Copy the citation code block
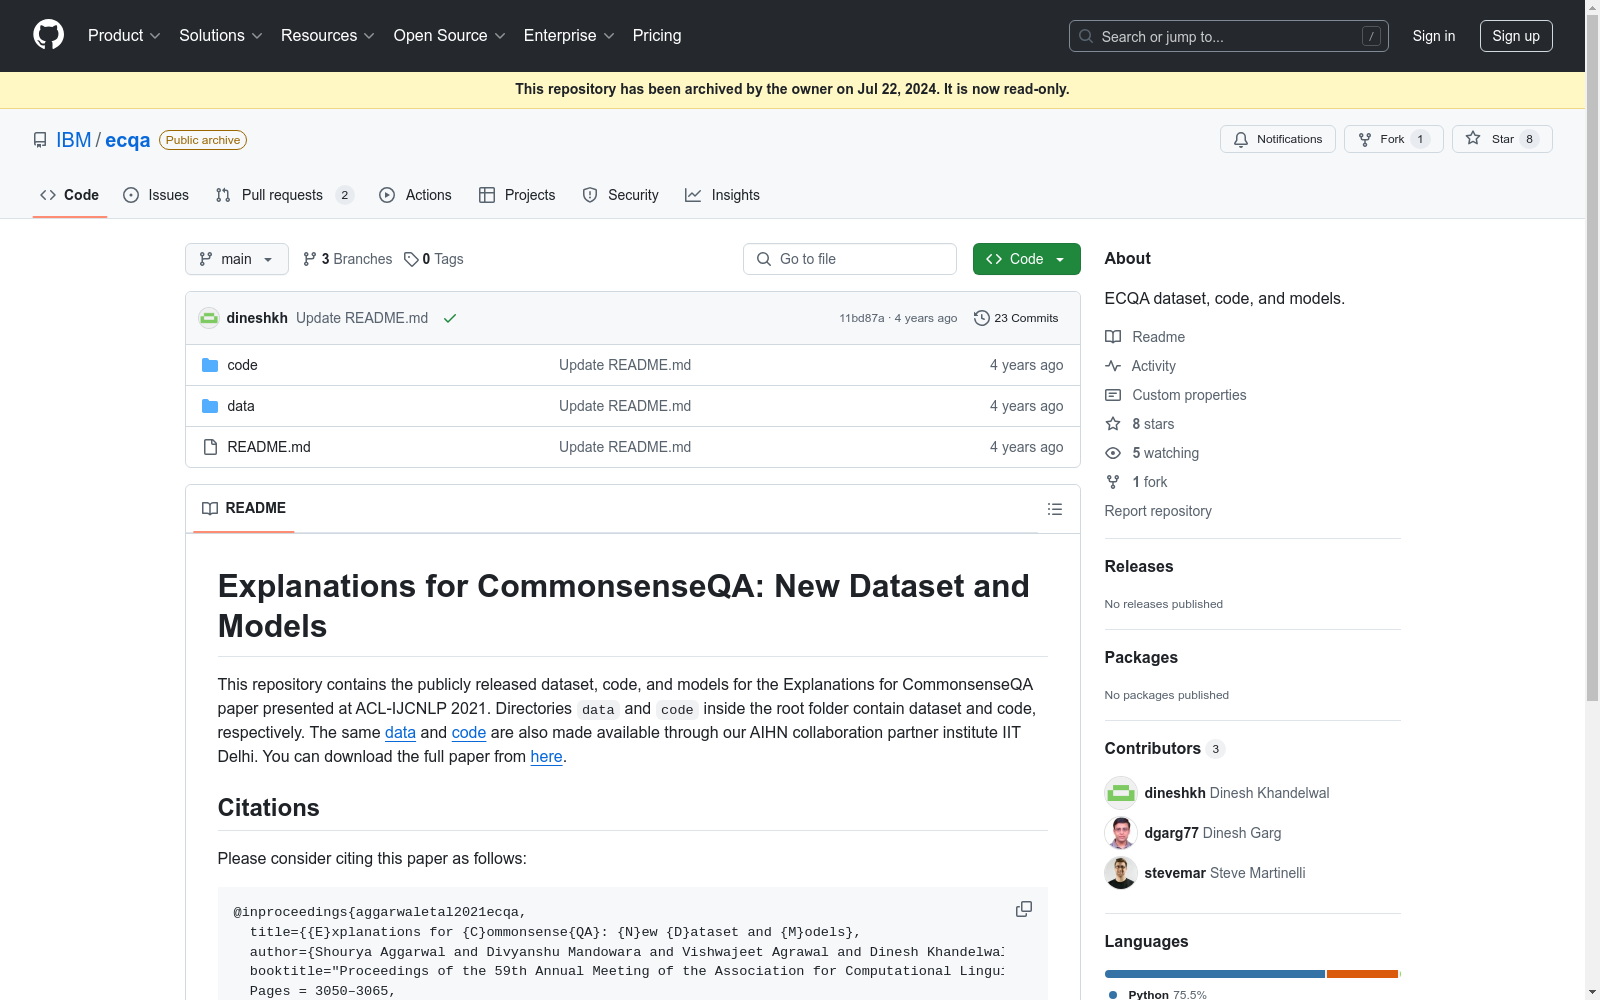The image size is (1600, 1000). click(1024, 909)
